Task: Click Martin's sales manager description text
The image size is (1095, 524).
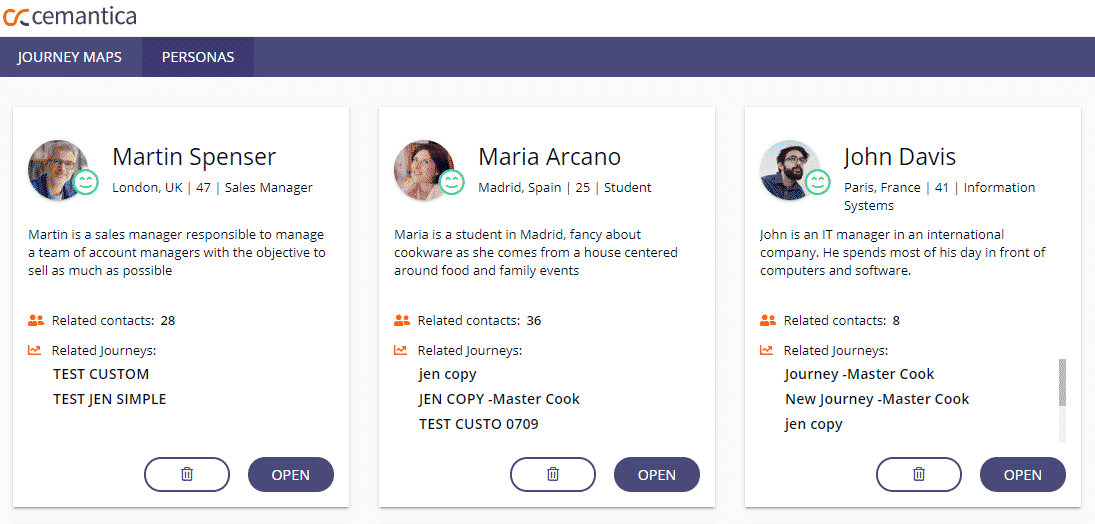Action: pyautogui.click(x=177, y=252)
